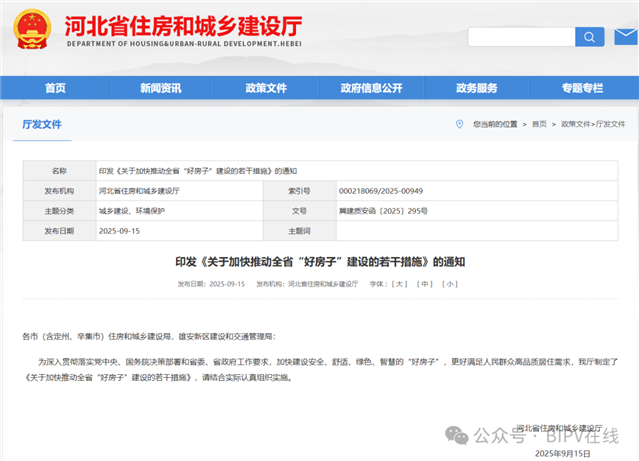Go to 政策文件 in the nav bar
This screenshot has height=461, width=639.
(x=265, y=88)
